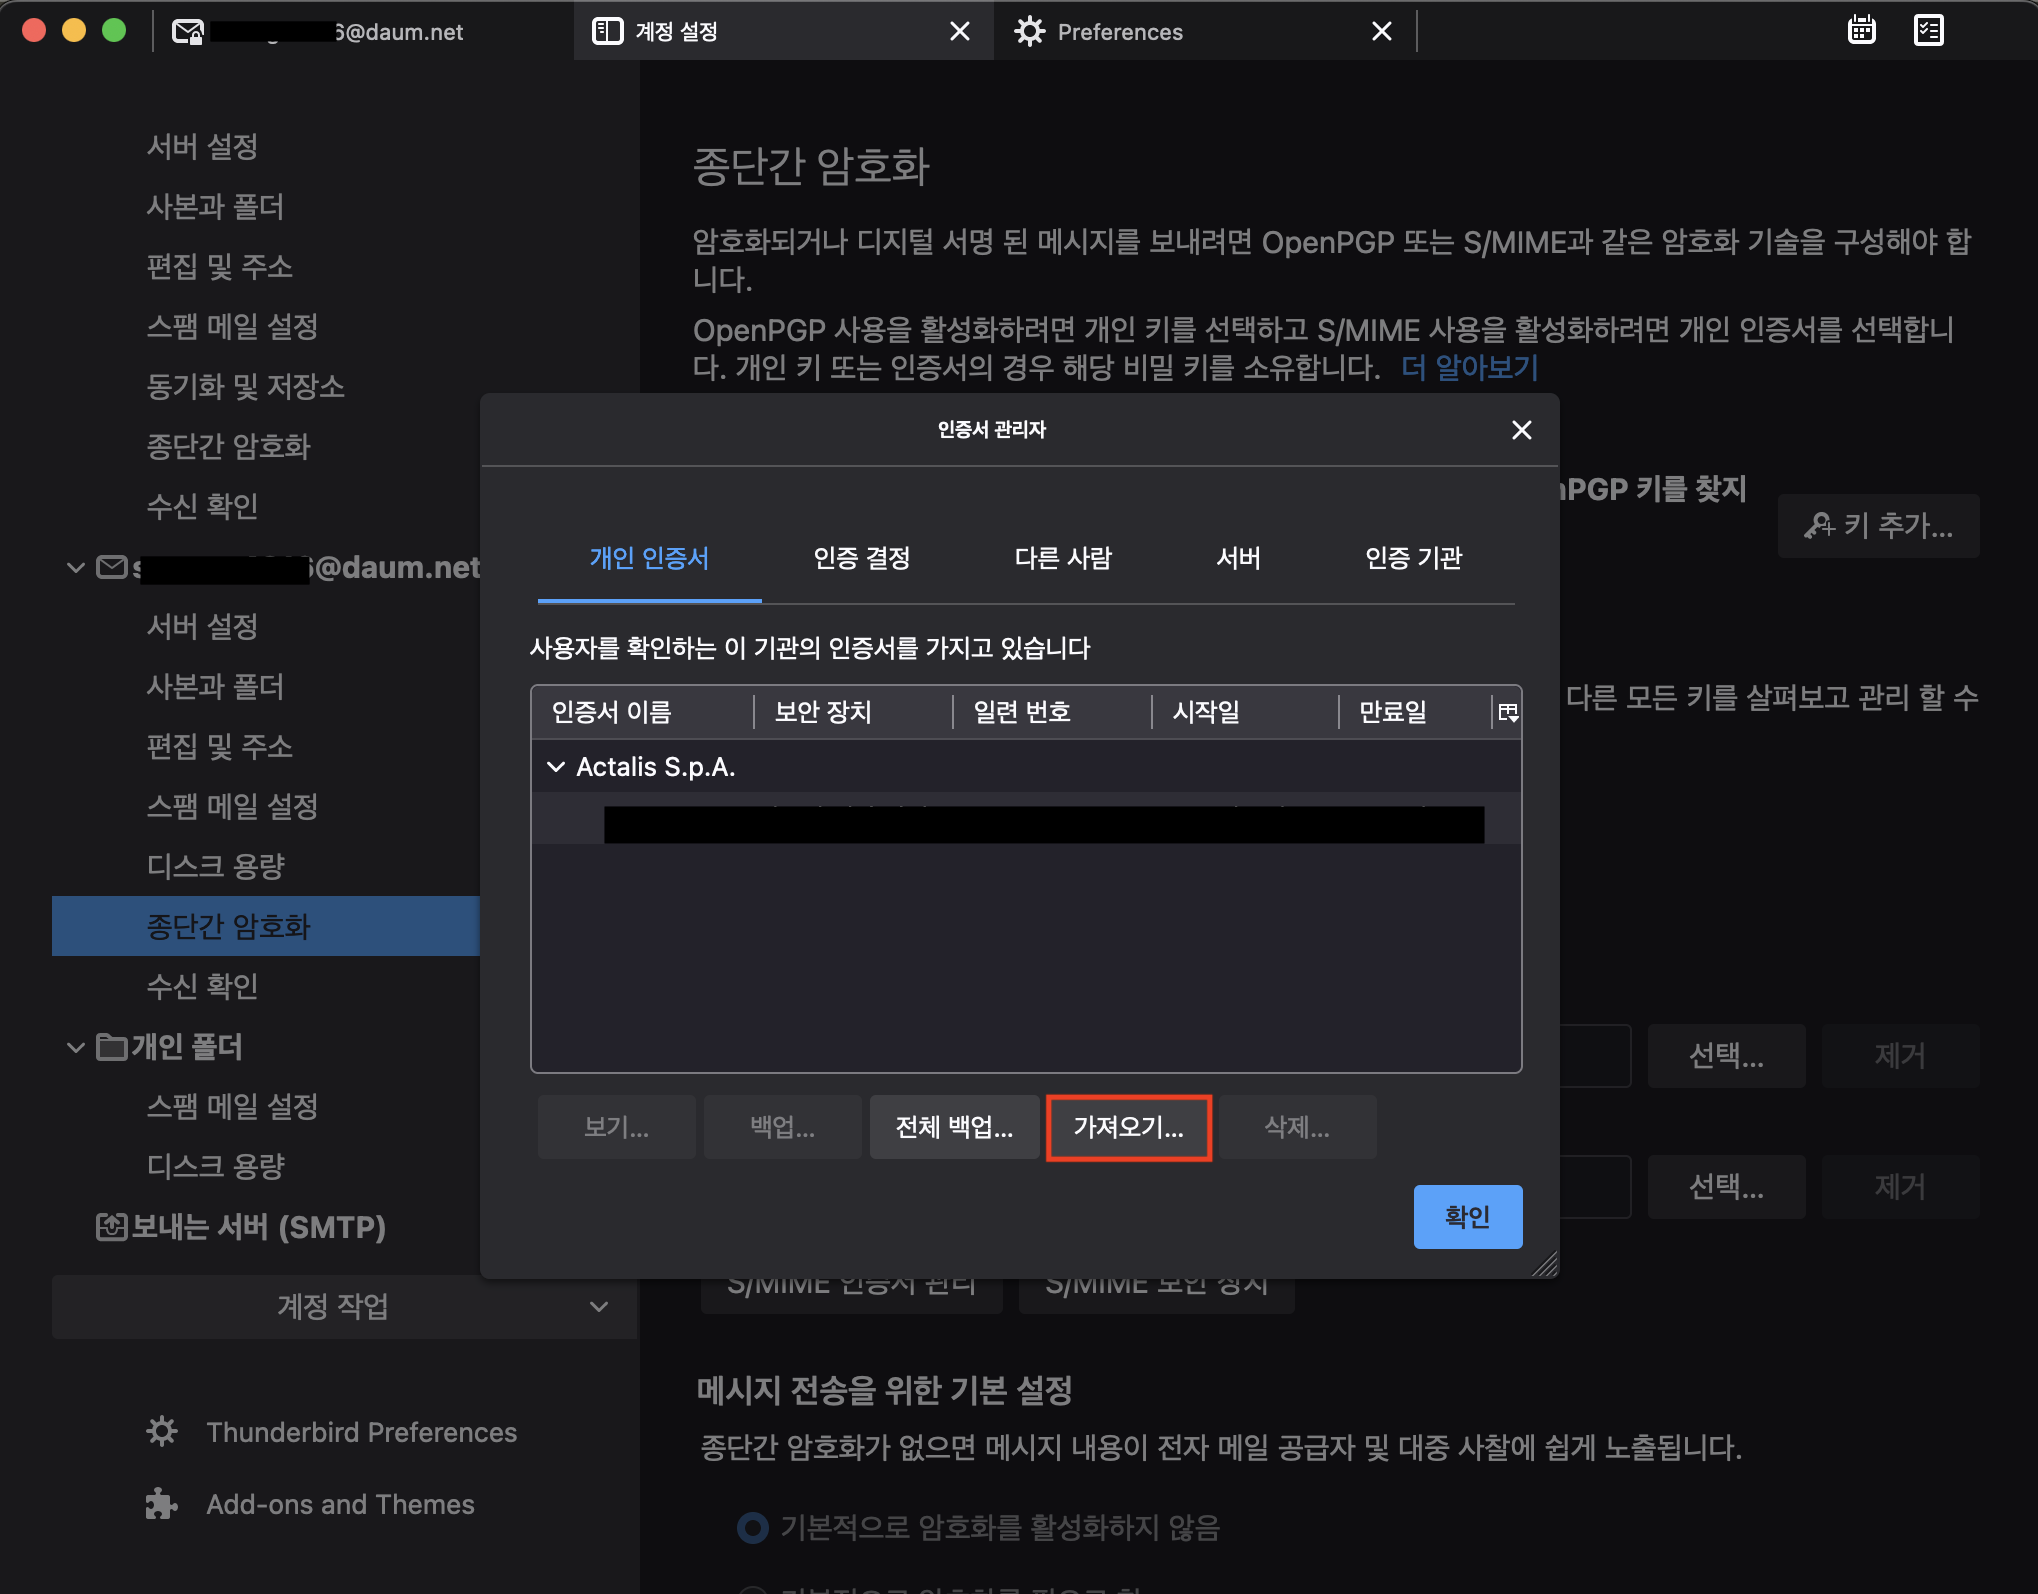2038x1594 pixels.
Task: Collapse the 개인 폴더 section
Action: coord(76,1047)
